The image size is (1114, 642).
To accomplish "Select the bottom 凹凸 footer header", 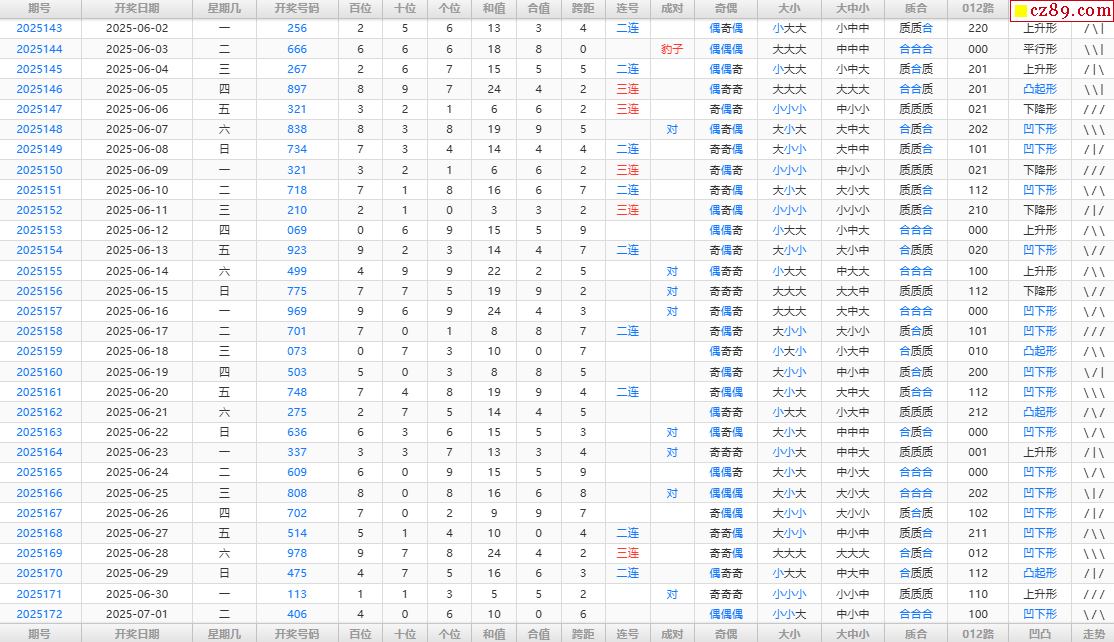I will [1040, 633].
